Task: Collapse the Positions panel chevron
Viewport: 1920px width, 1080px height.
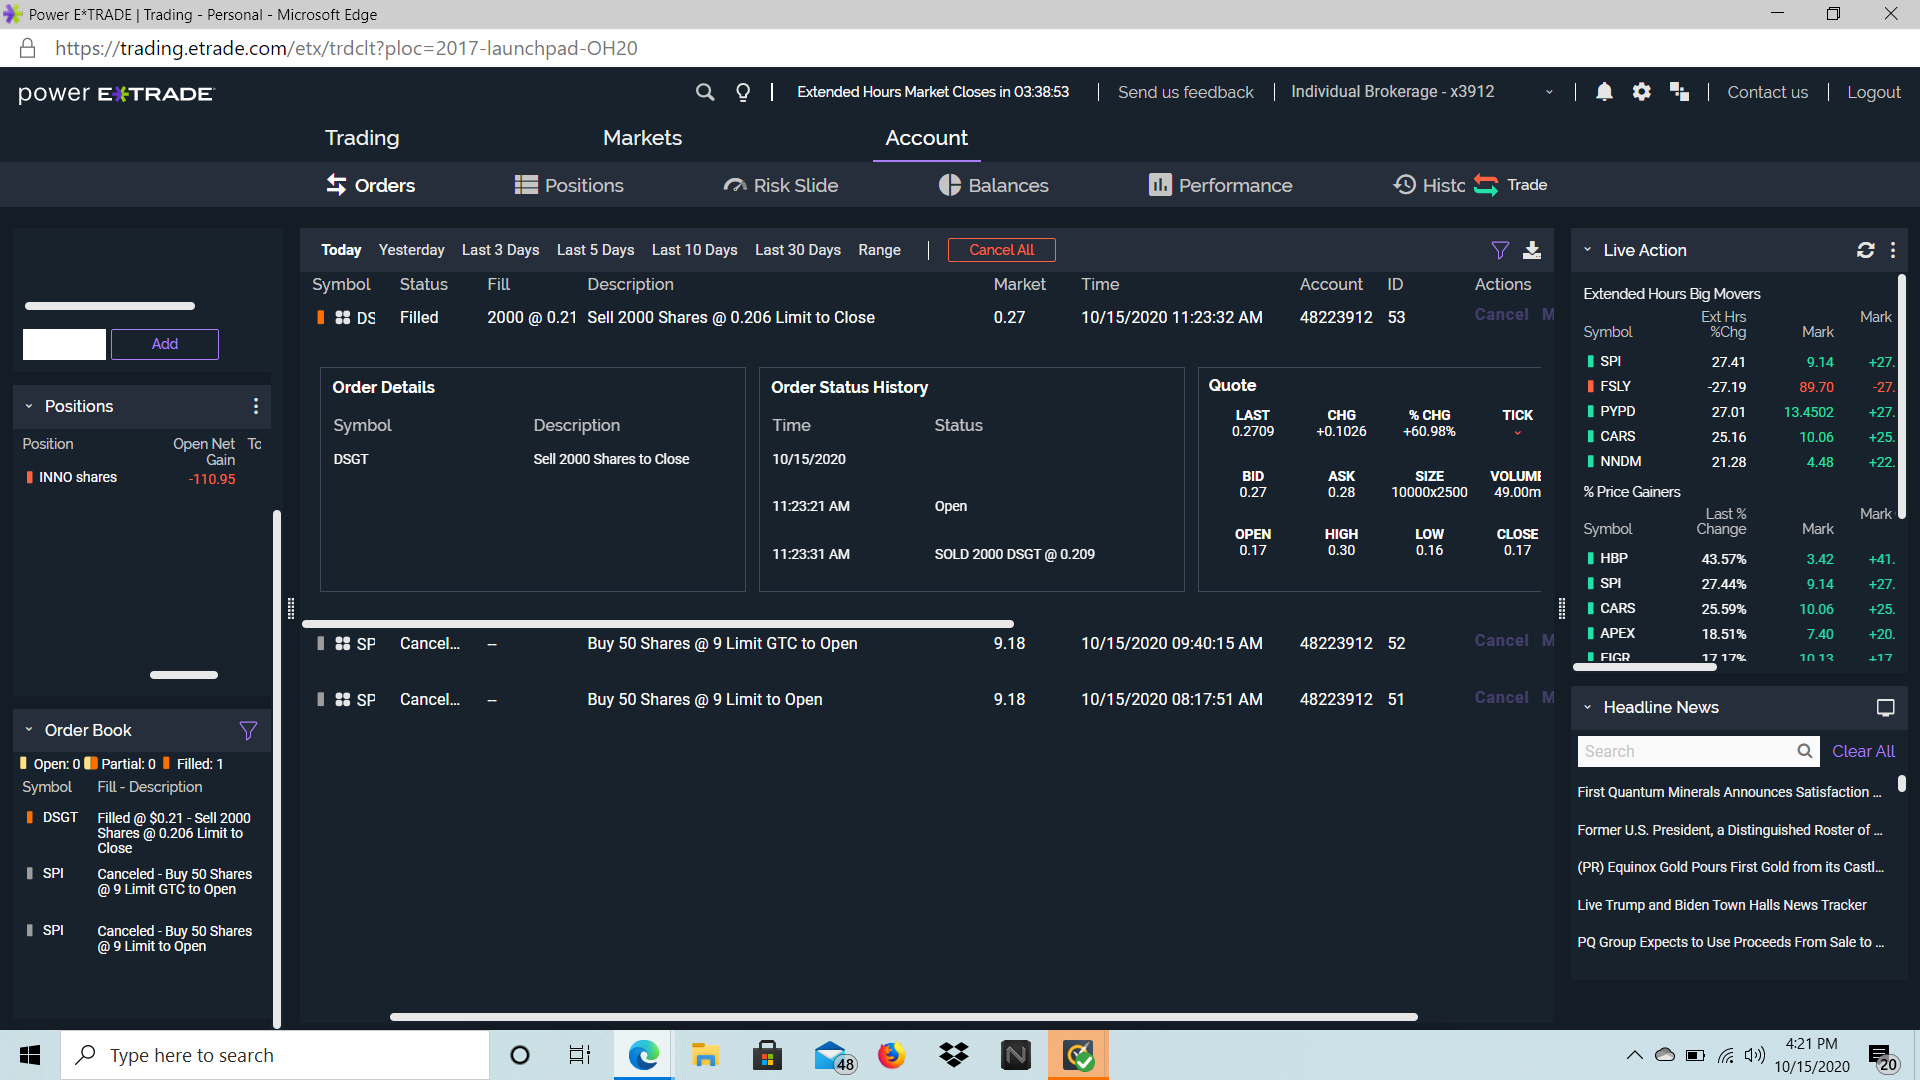Action: pos(29,407)
